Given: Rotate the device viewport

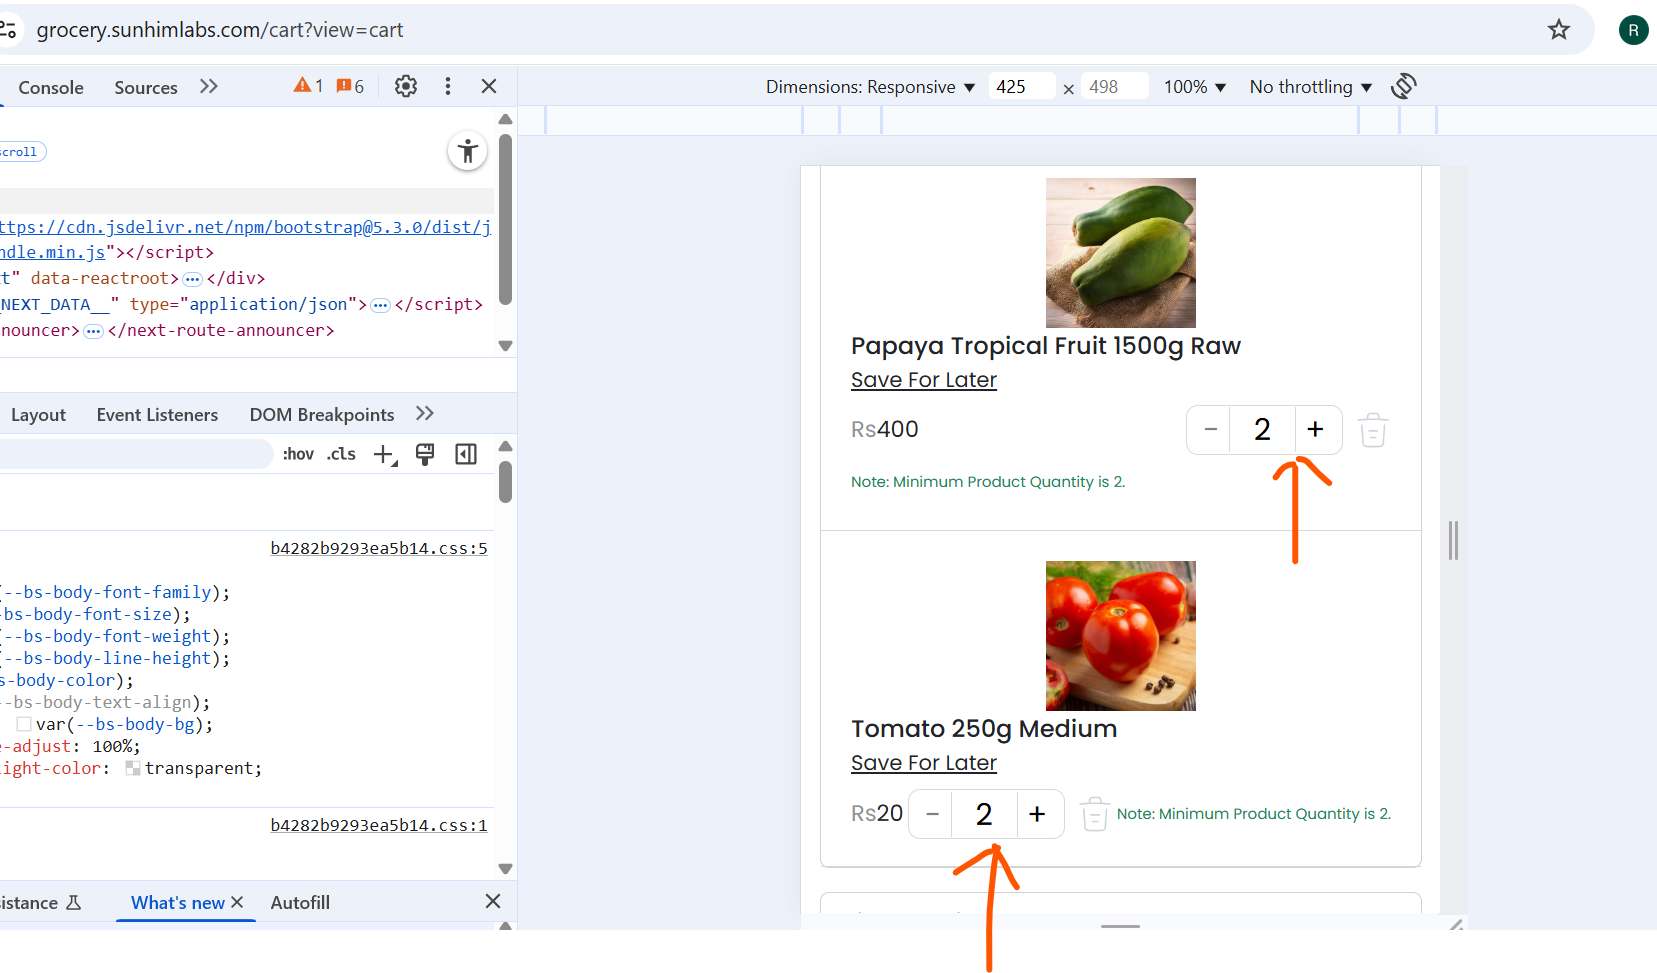Looking at the screenshot, I should click(1404, 86).
